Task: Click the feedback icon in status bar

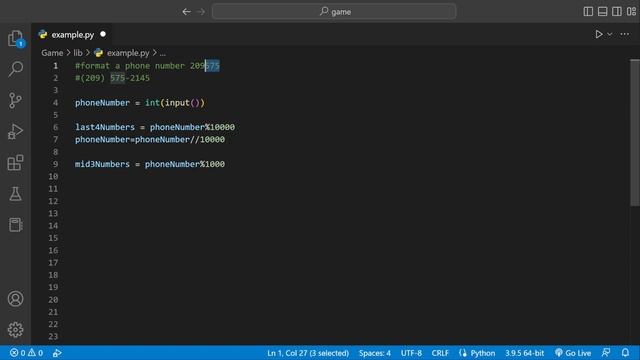Action: (x=606, y=353)
